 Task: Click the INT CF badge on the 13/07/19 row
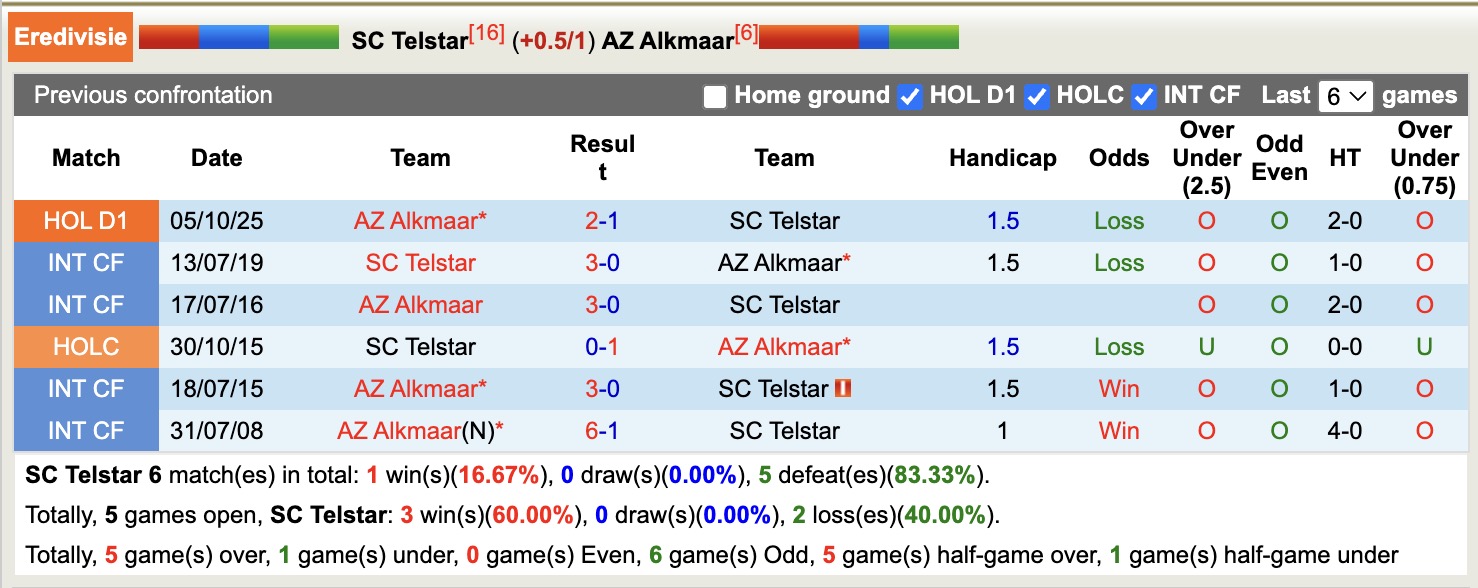pos(86,263)
